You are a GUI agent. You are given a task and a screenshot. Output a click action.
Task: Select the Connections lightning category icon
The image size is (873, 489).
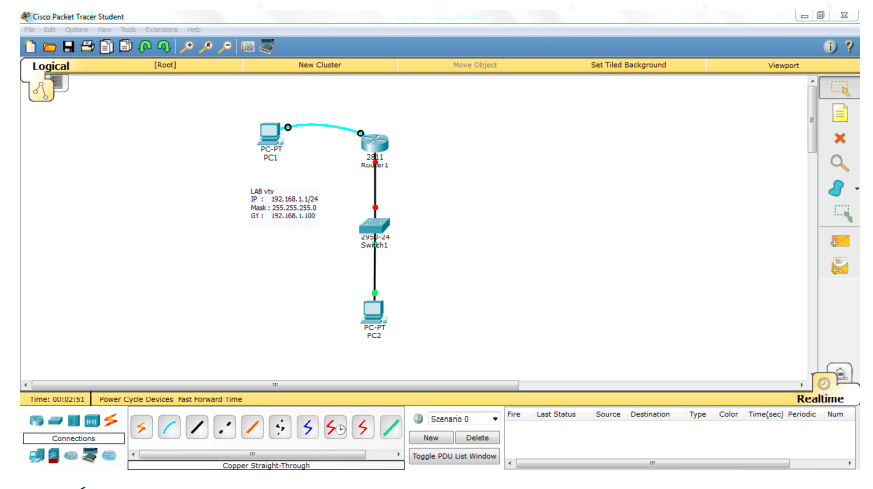111,420
